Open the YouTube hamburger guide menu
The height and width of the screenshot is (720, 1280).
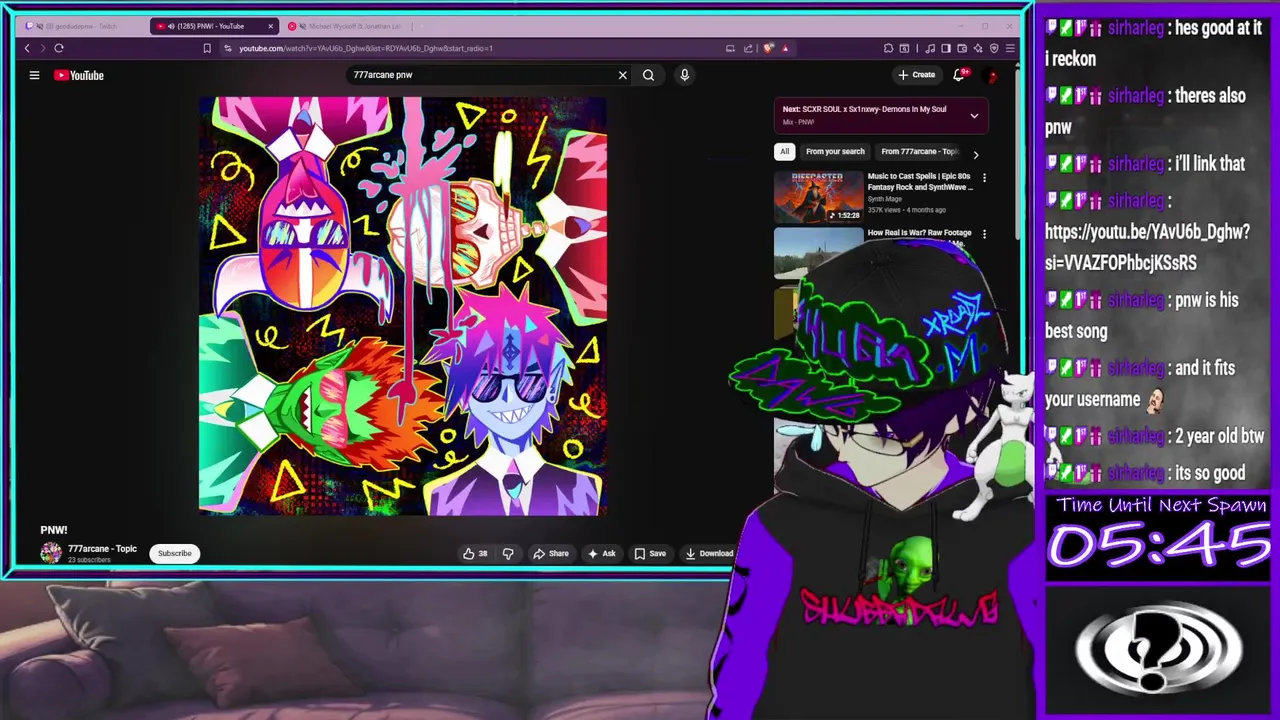pos(34,75)
